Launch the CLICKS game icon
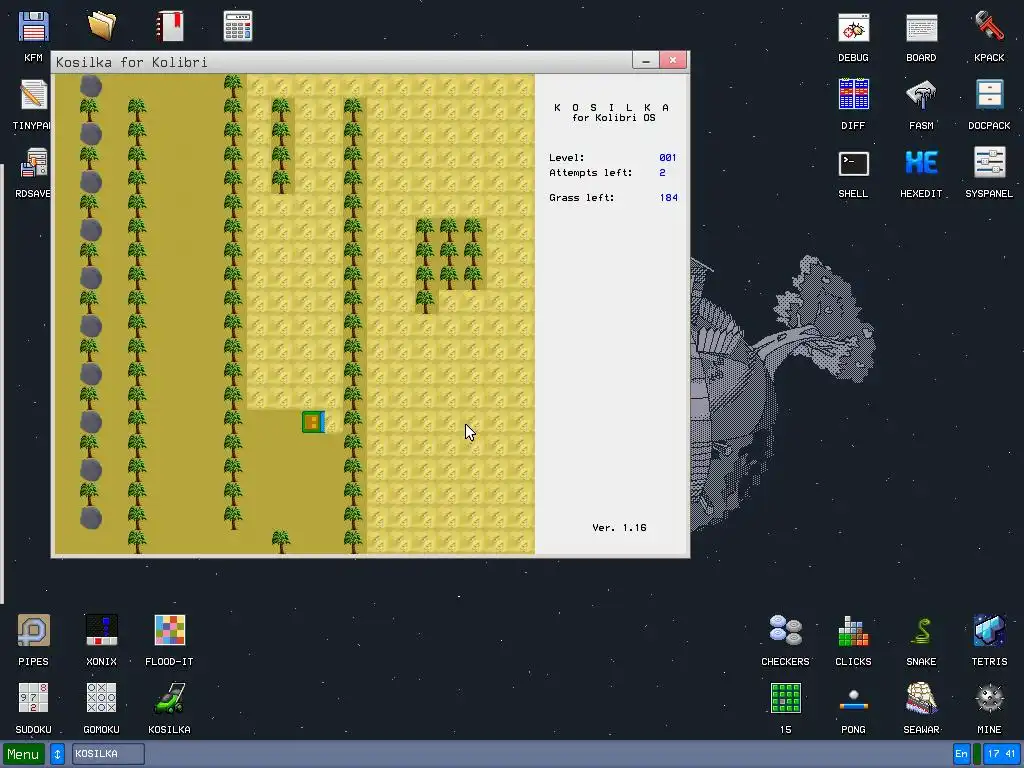 (854, 631)
